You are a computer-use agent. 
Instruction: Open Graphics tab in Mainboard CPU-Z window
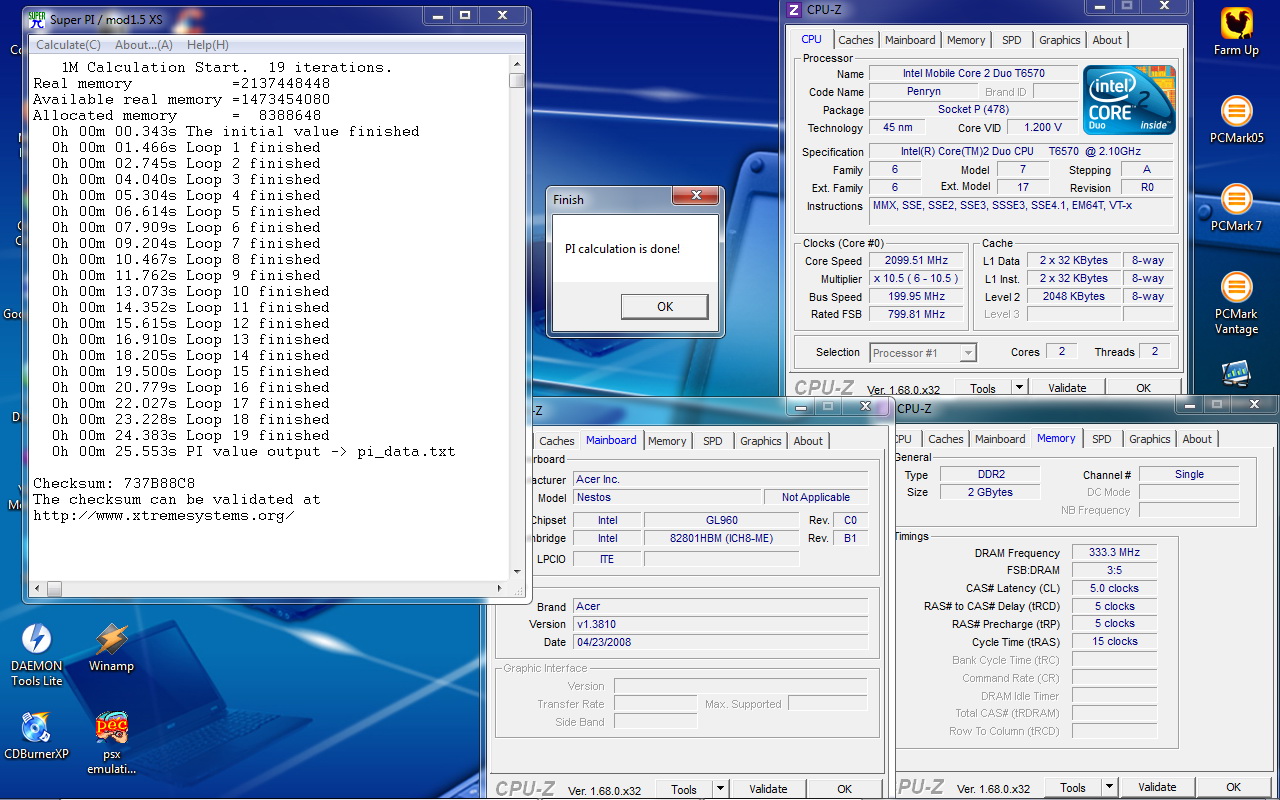[761, 441]
